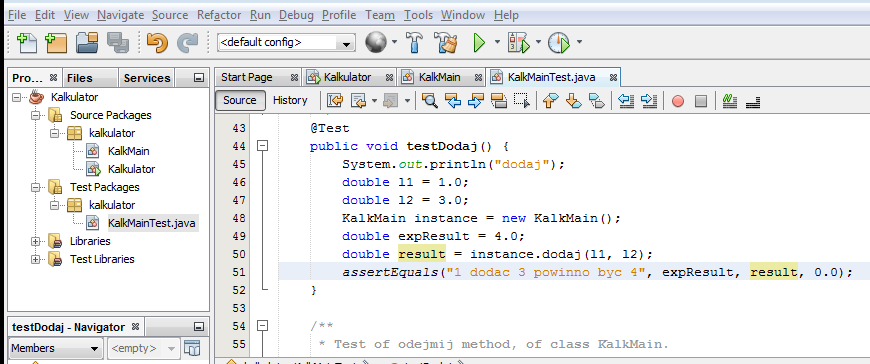The height and width of the screenshot is (364, 870).
Task: Click the Shift Line Right icon
Action: click(x=649, y=101)
